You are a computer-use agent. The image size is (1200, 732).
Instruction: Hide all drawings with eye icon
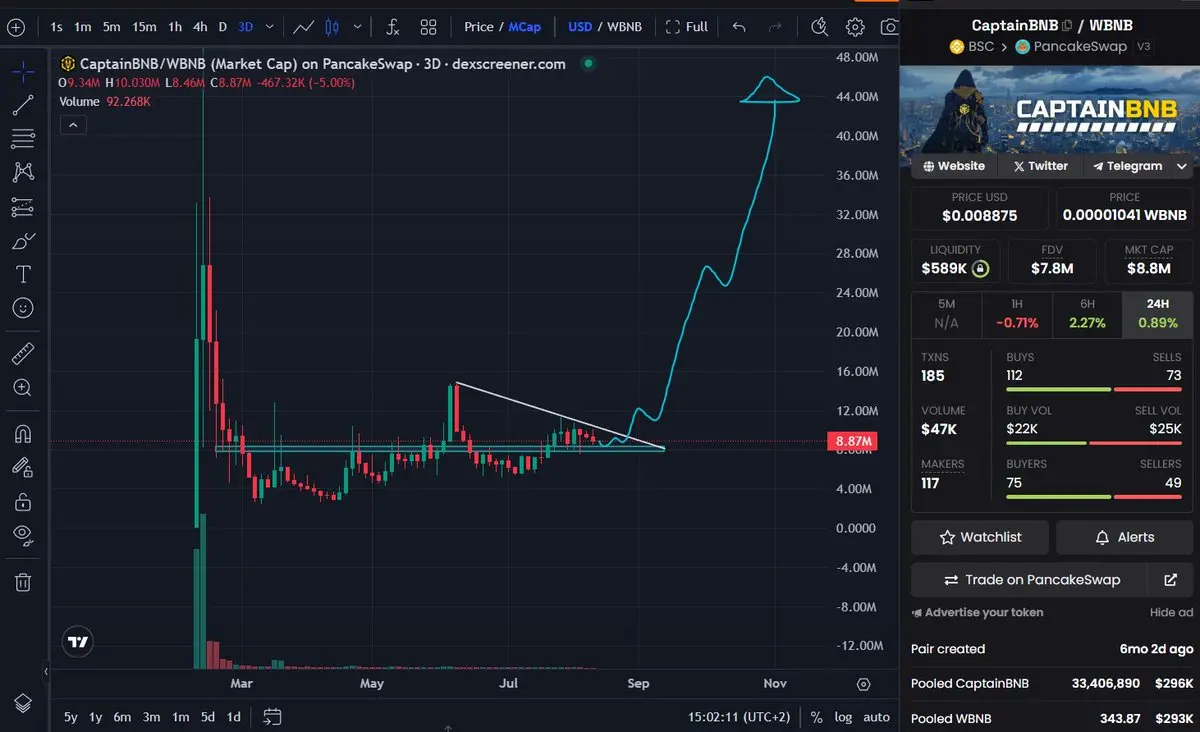[23, 535]
